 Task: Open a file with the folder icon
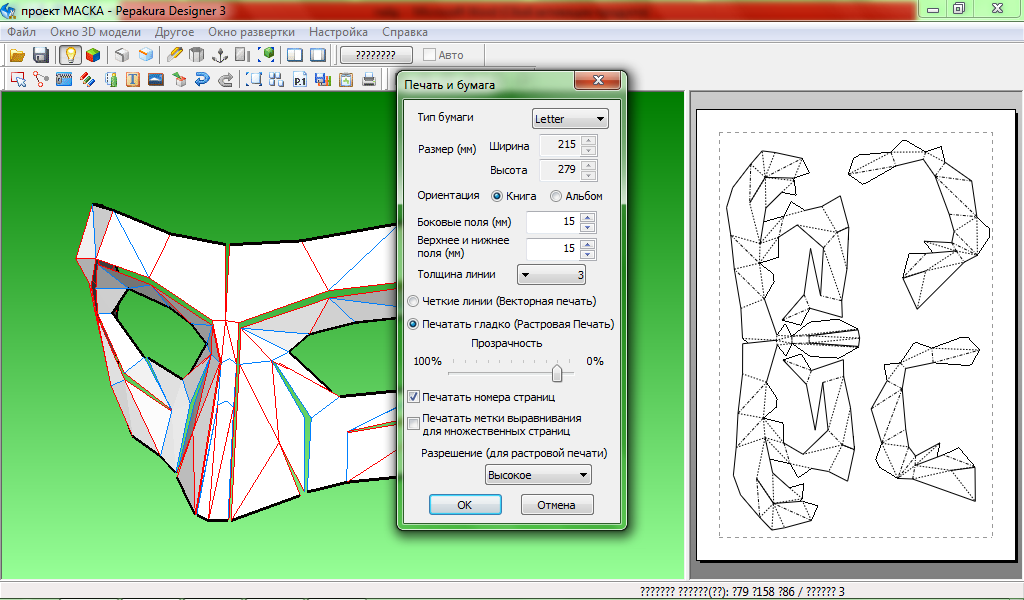point(17,55)
